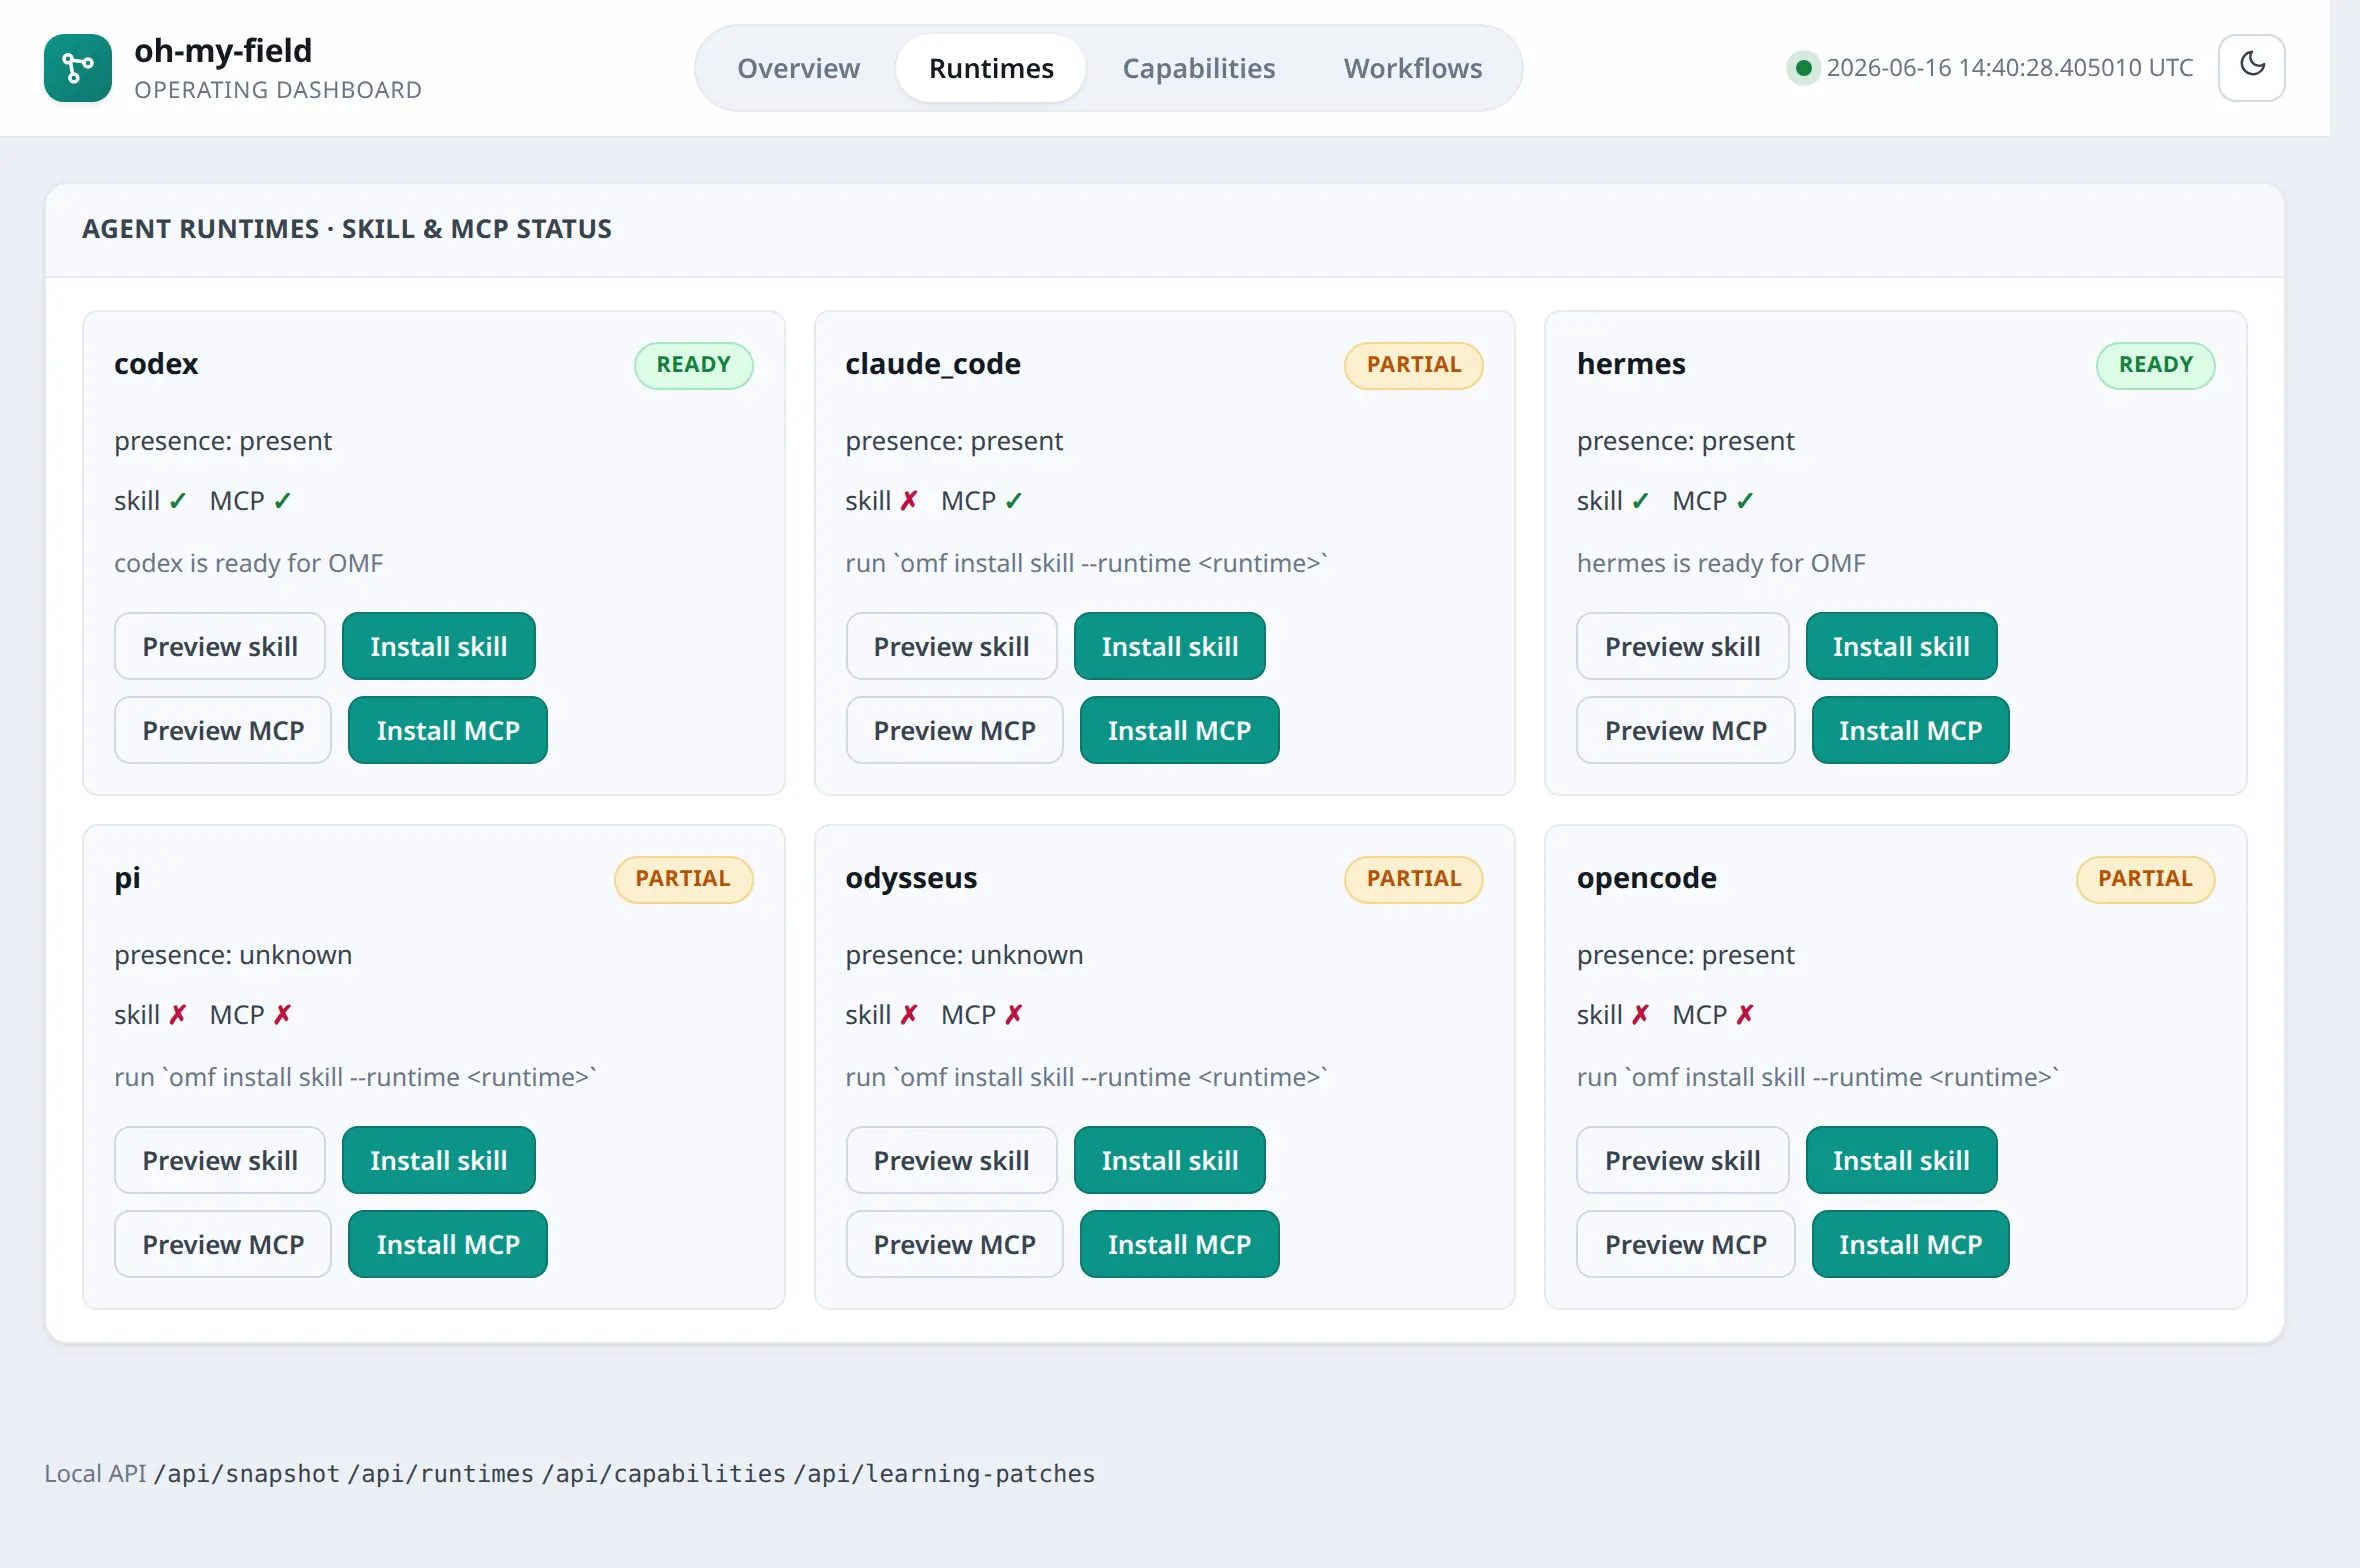Click the hermes MCP green checkmark
This screenshot has height=1568, width=2360.
(1746, 501)
